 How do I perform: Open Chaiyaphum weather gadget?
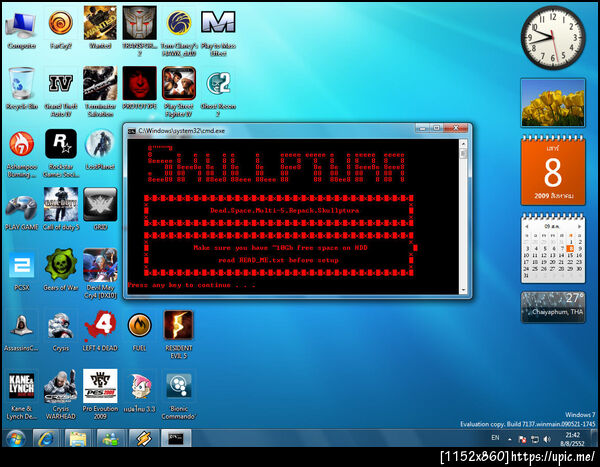[x=553, y=307]
